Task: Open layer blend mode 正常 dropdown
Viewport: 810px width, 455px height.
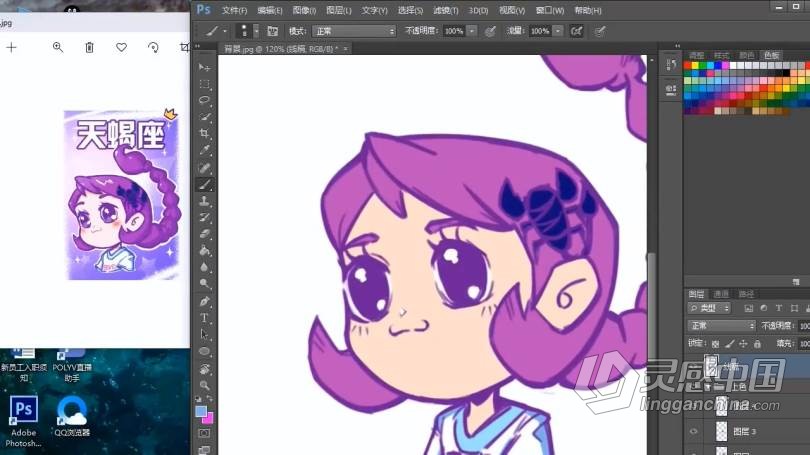Action: pos(722,326)
